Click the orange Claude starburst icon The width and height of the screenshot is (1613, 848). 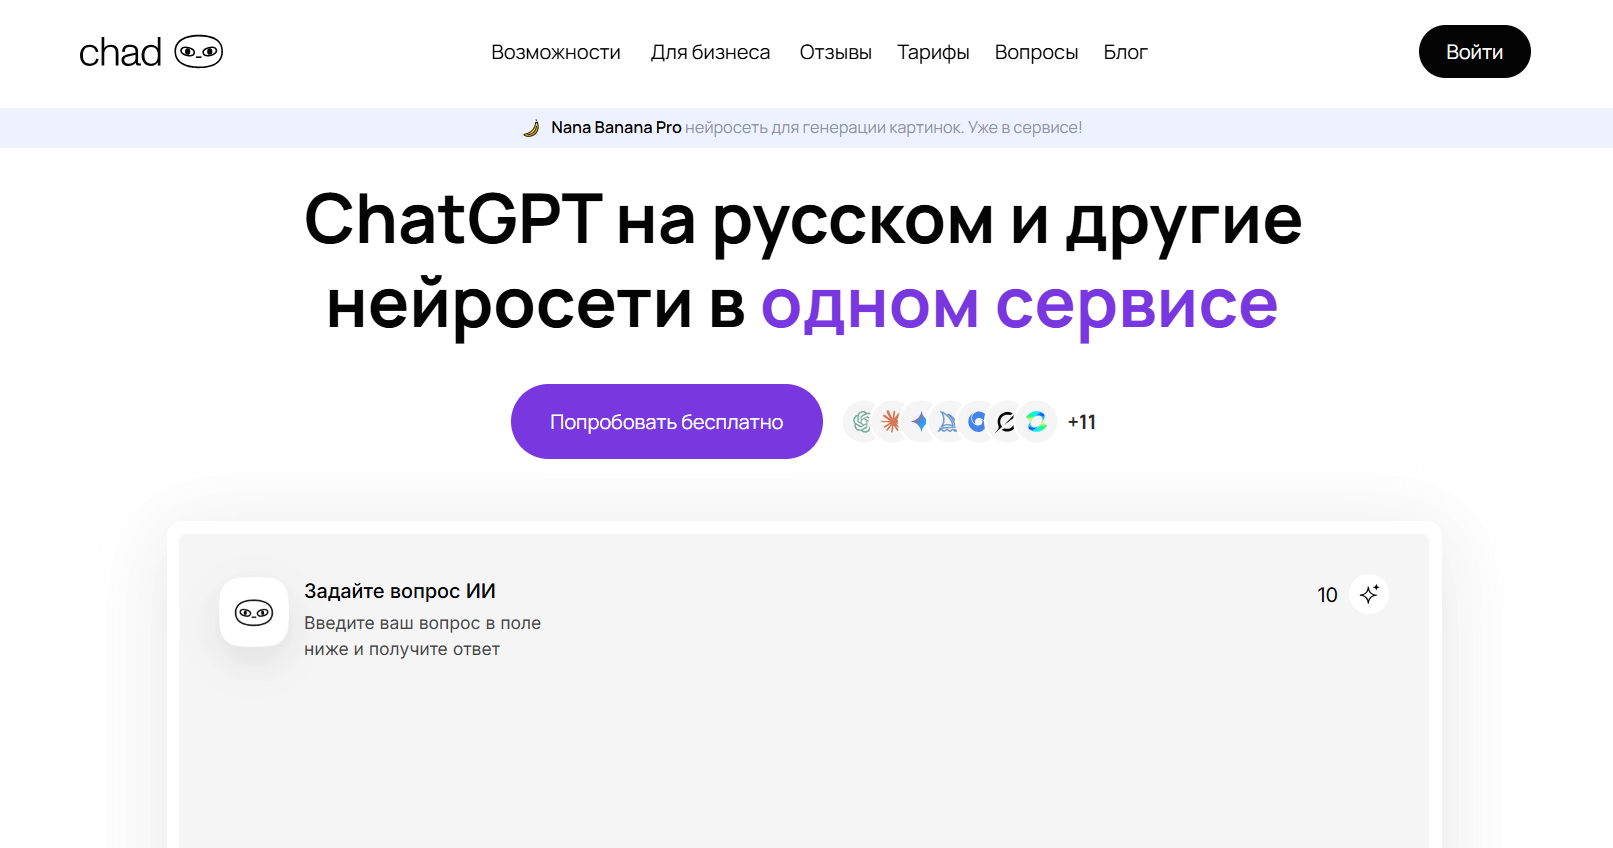(x=890, y=422)
